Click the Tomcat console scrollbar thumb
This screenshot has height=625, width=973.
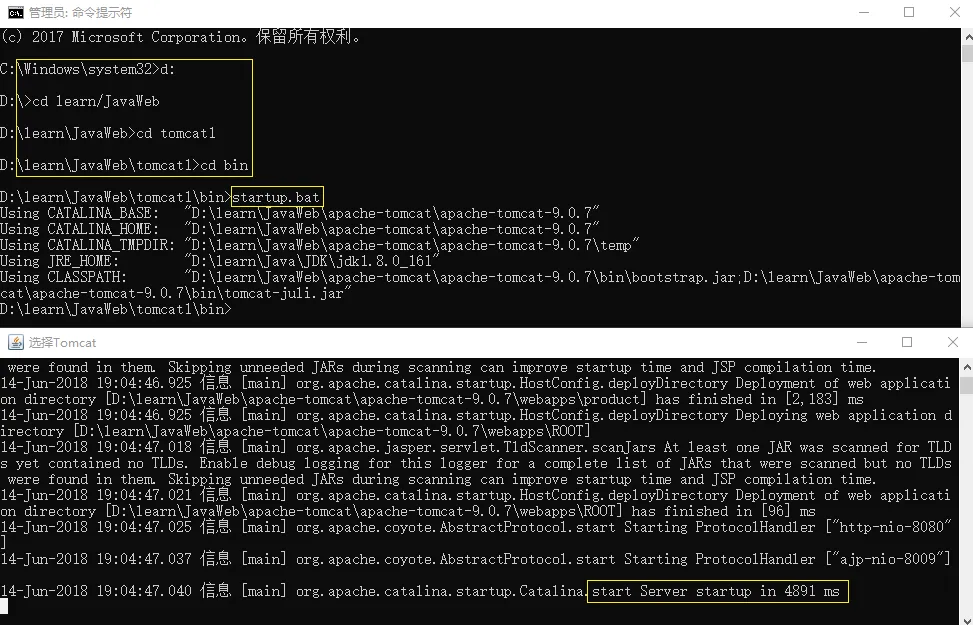point(967,385)
